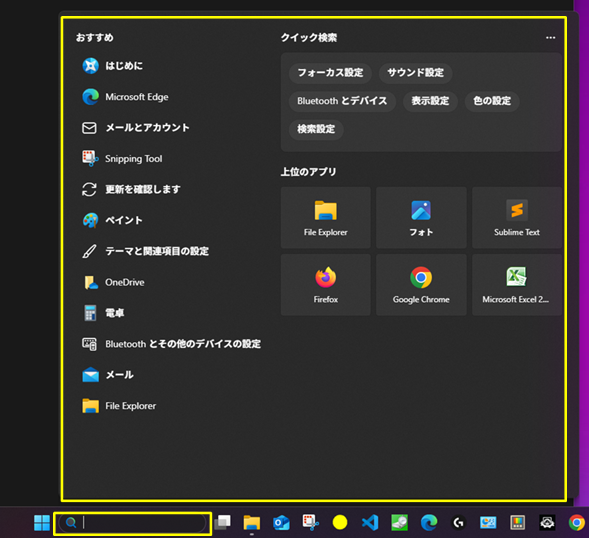Open the Control Panel taskbar icon
The width and height of the screenshot is (589, 538).
coord(488,523)
